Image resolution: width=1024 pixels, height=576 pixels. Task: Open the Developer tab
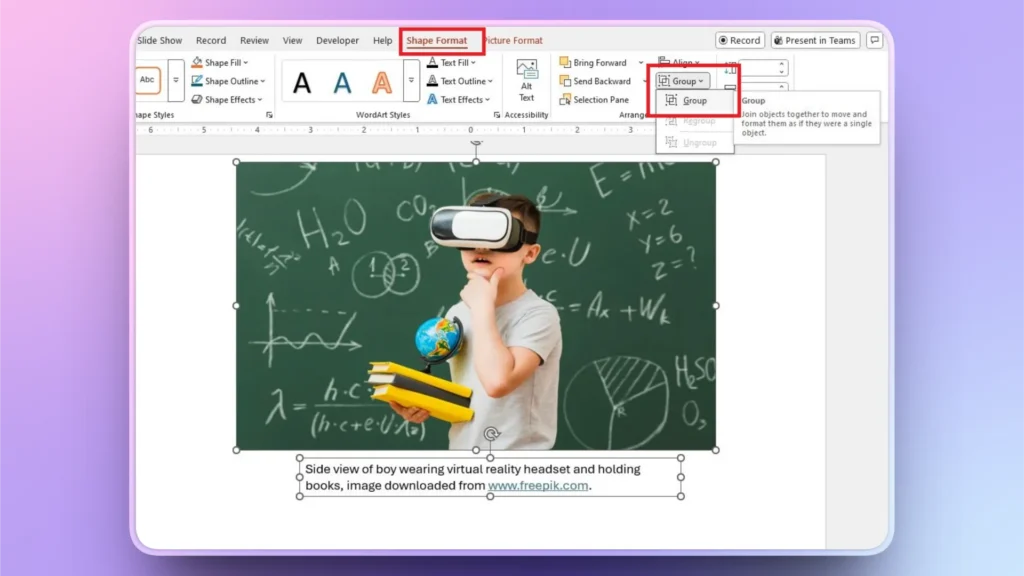coord(337,40)
